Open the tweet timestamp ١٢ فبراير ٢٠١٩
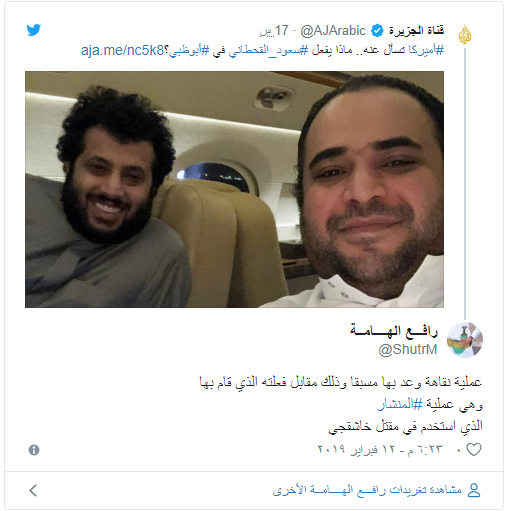The image size is (505, 511). (380, 449)
